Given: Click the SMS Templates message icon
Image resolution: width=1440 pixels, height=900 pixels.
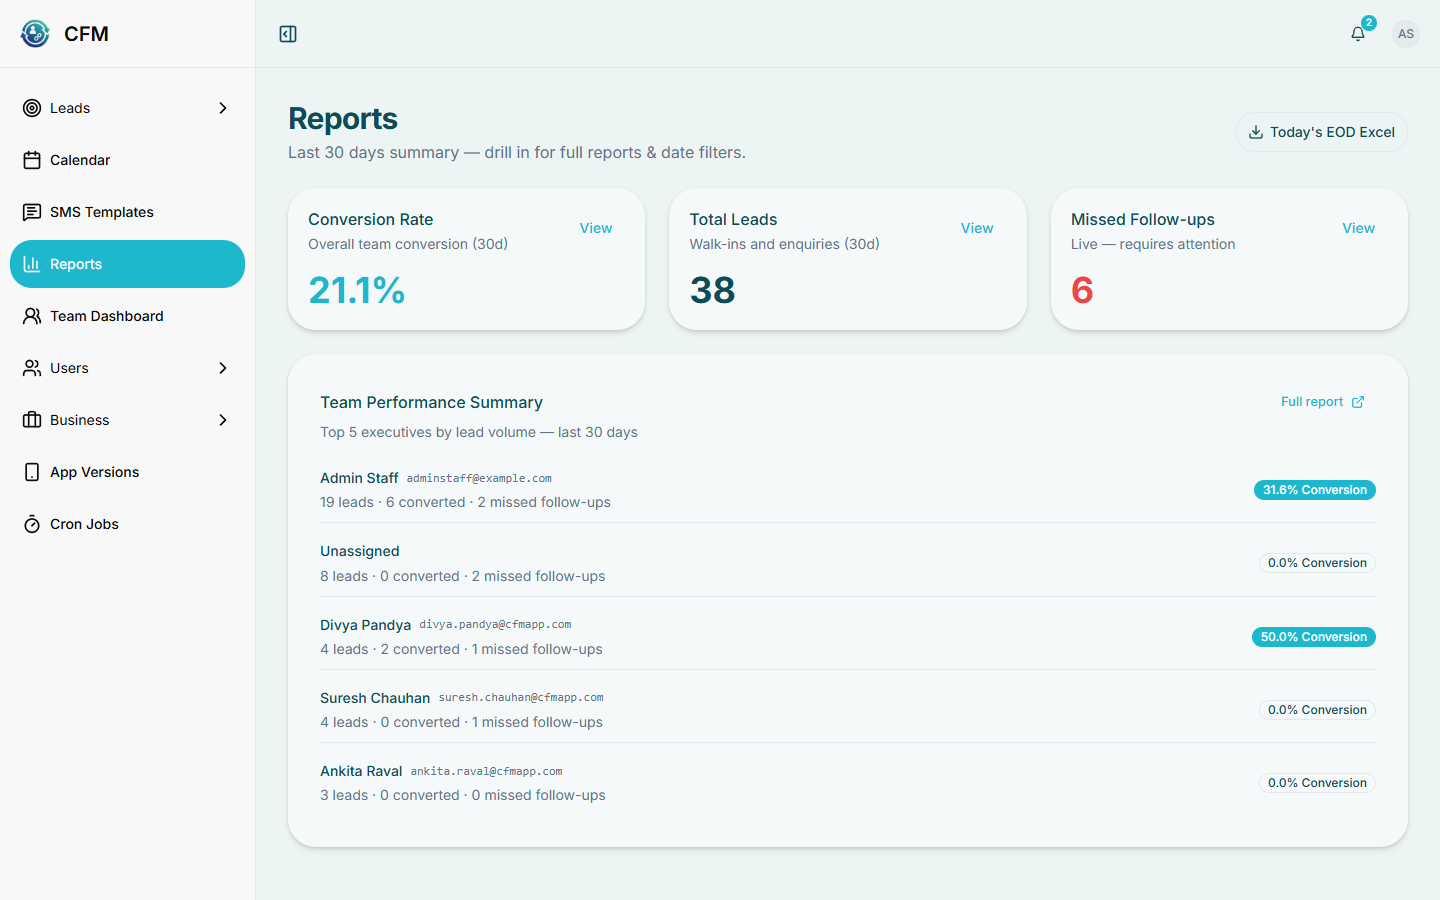Looking at the screenshot, I should 32,212.
